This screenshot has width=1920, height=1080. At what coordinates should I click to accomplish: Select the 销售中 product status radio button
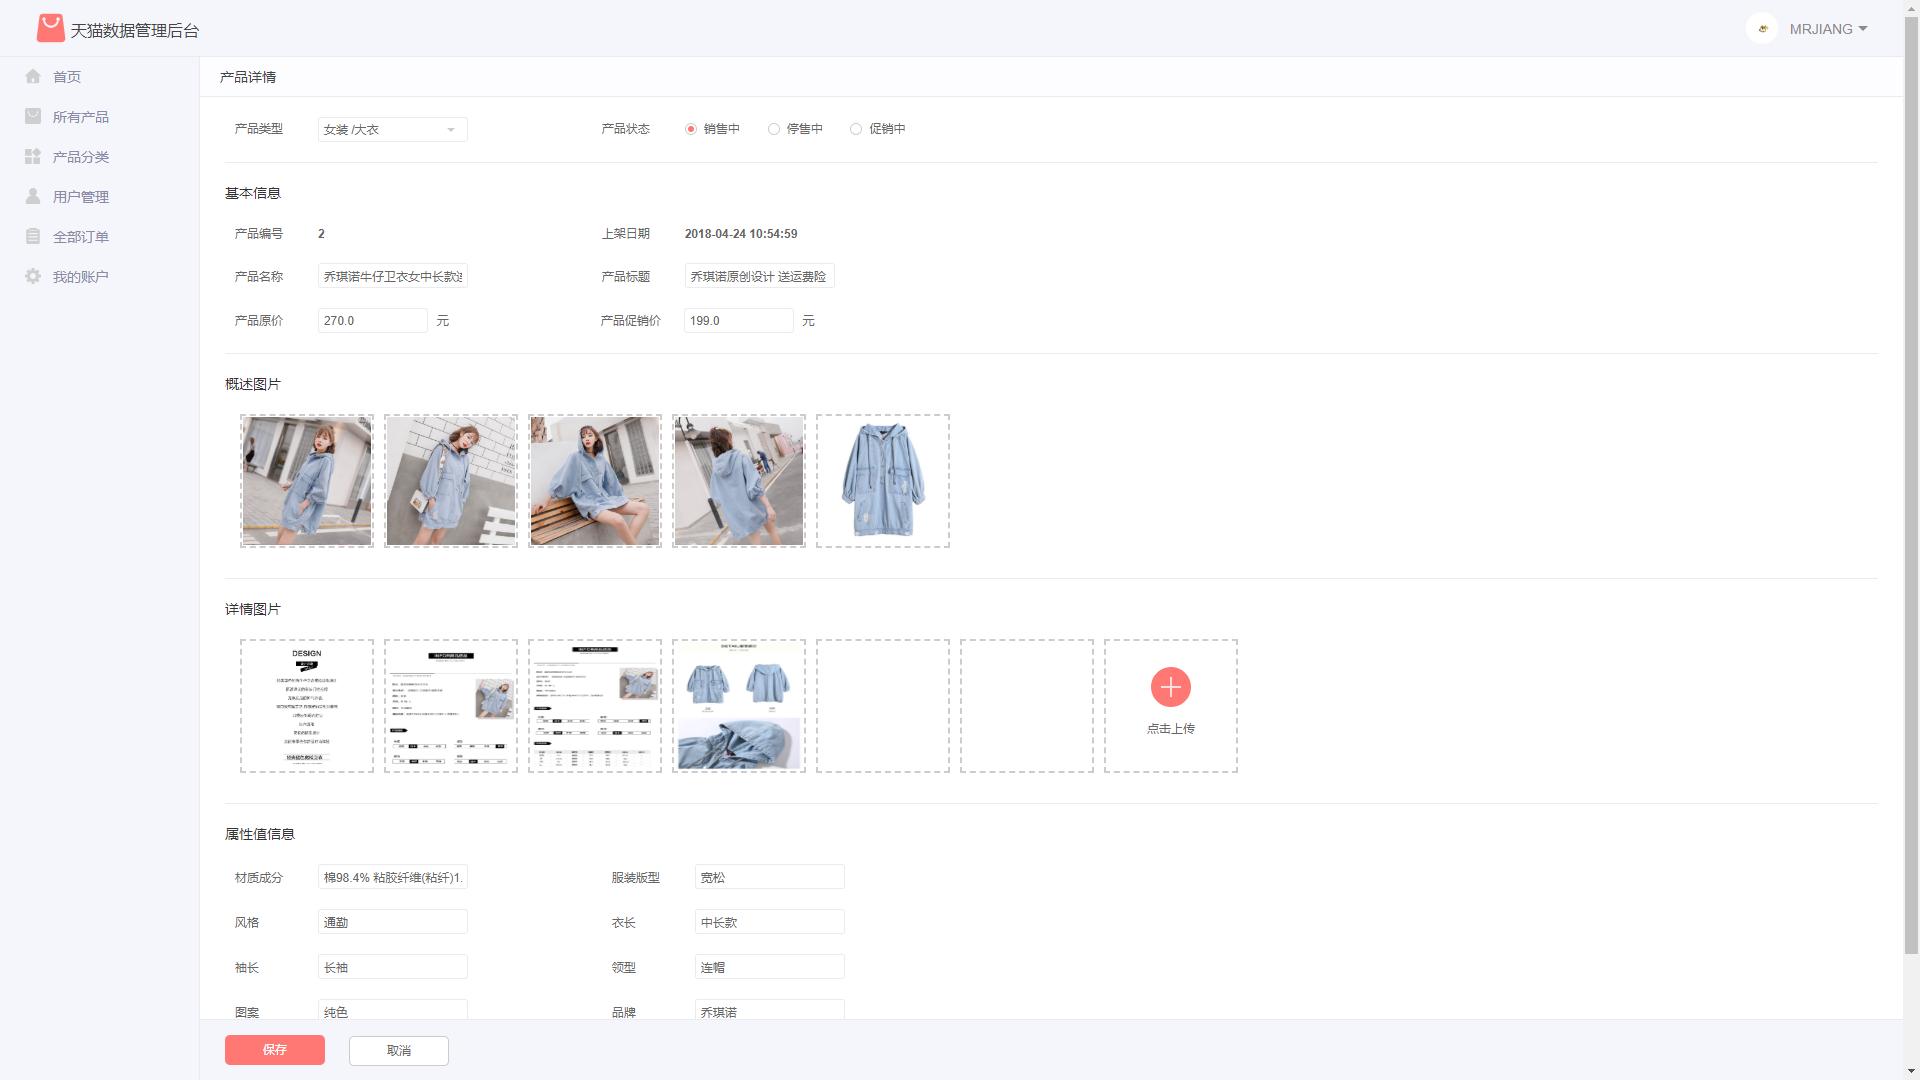tap(689, 128)
